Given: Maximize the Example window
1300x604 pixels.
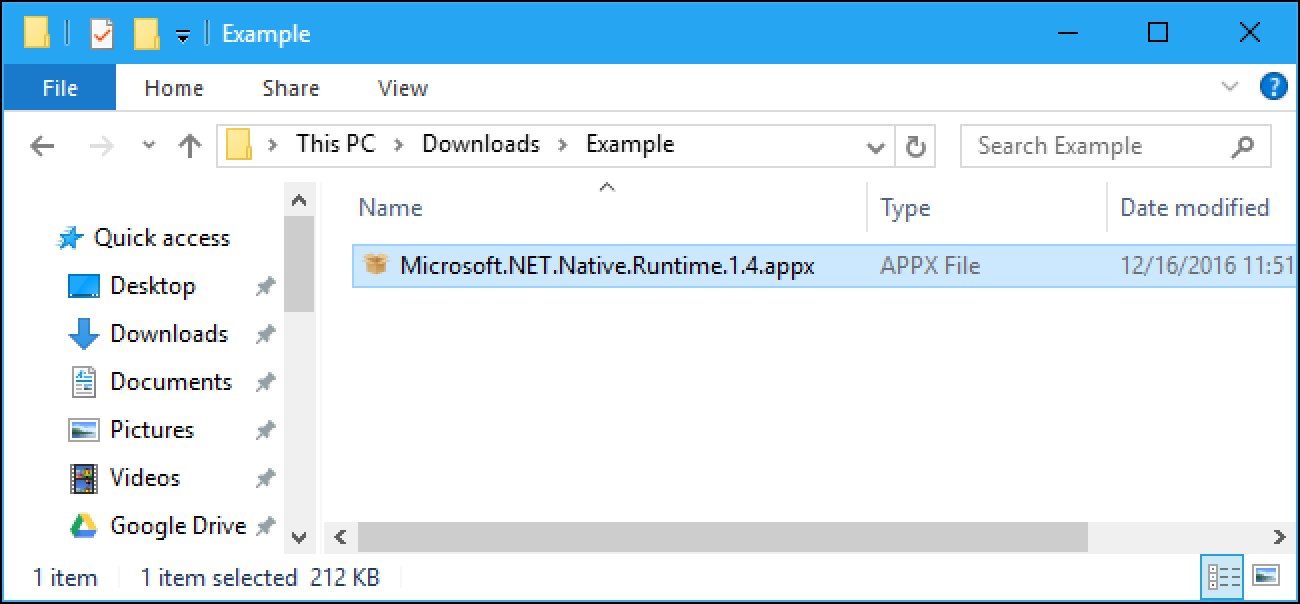Looking at the screenshot, I should [1158, 33].
